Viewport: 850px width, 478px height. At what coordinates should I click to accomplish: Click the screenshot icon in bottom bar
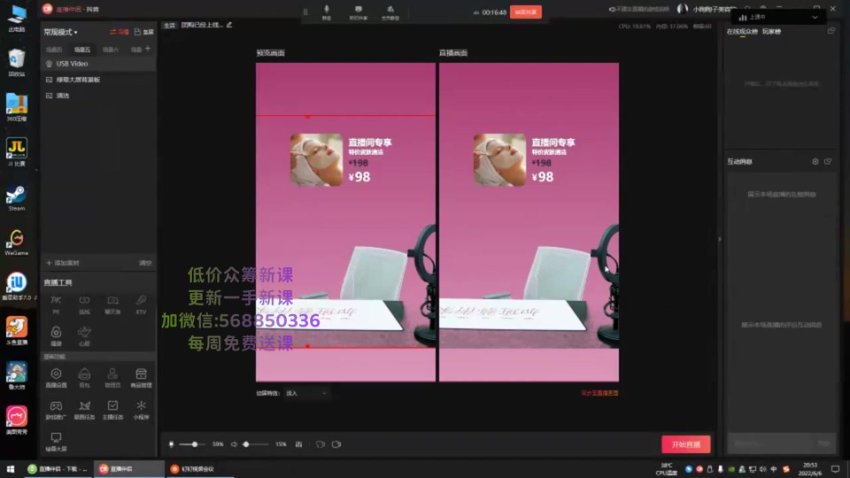pos(320,444)
